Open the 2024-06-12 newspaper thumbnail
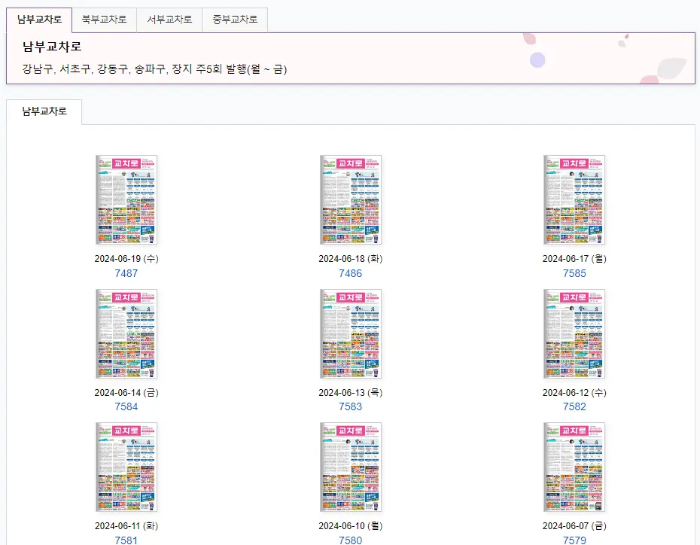The width and height of the screenshot is (700, 545). point(574,333)
